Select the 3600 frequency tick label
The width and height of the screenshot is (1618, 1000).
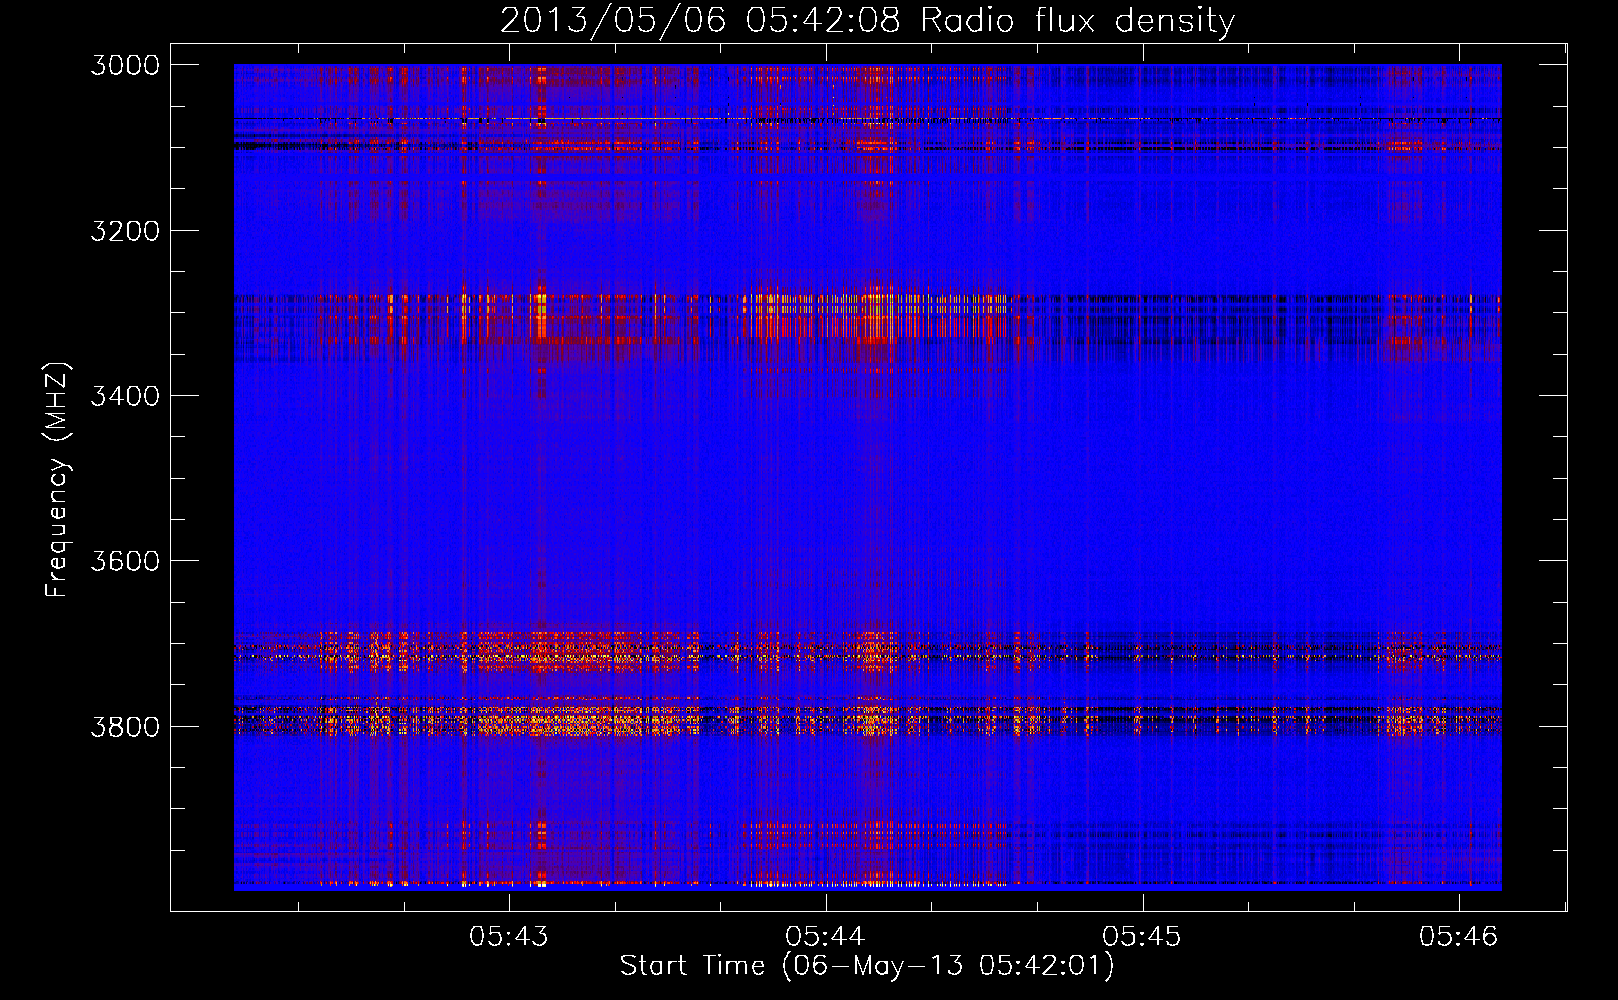(125, 561)
